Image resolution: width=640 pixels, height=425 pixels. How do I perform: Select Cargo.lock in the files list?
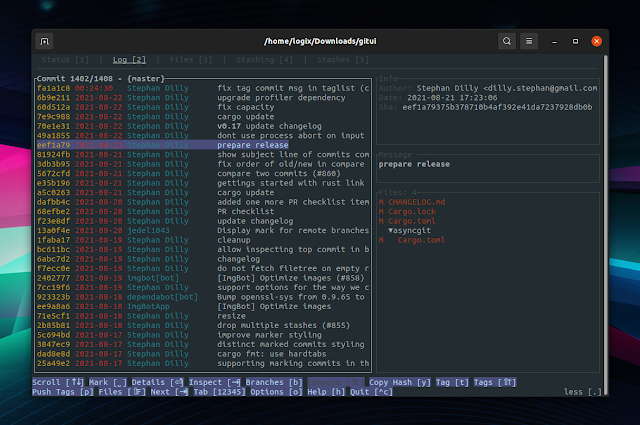(414, 211)
